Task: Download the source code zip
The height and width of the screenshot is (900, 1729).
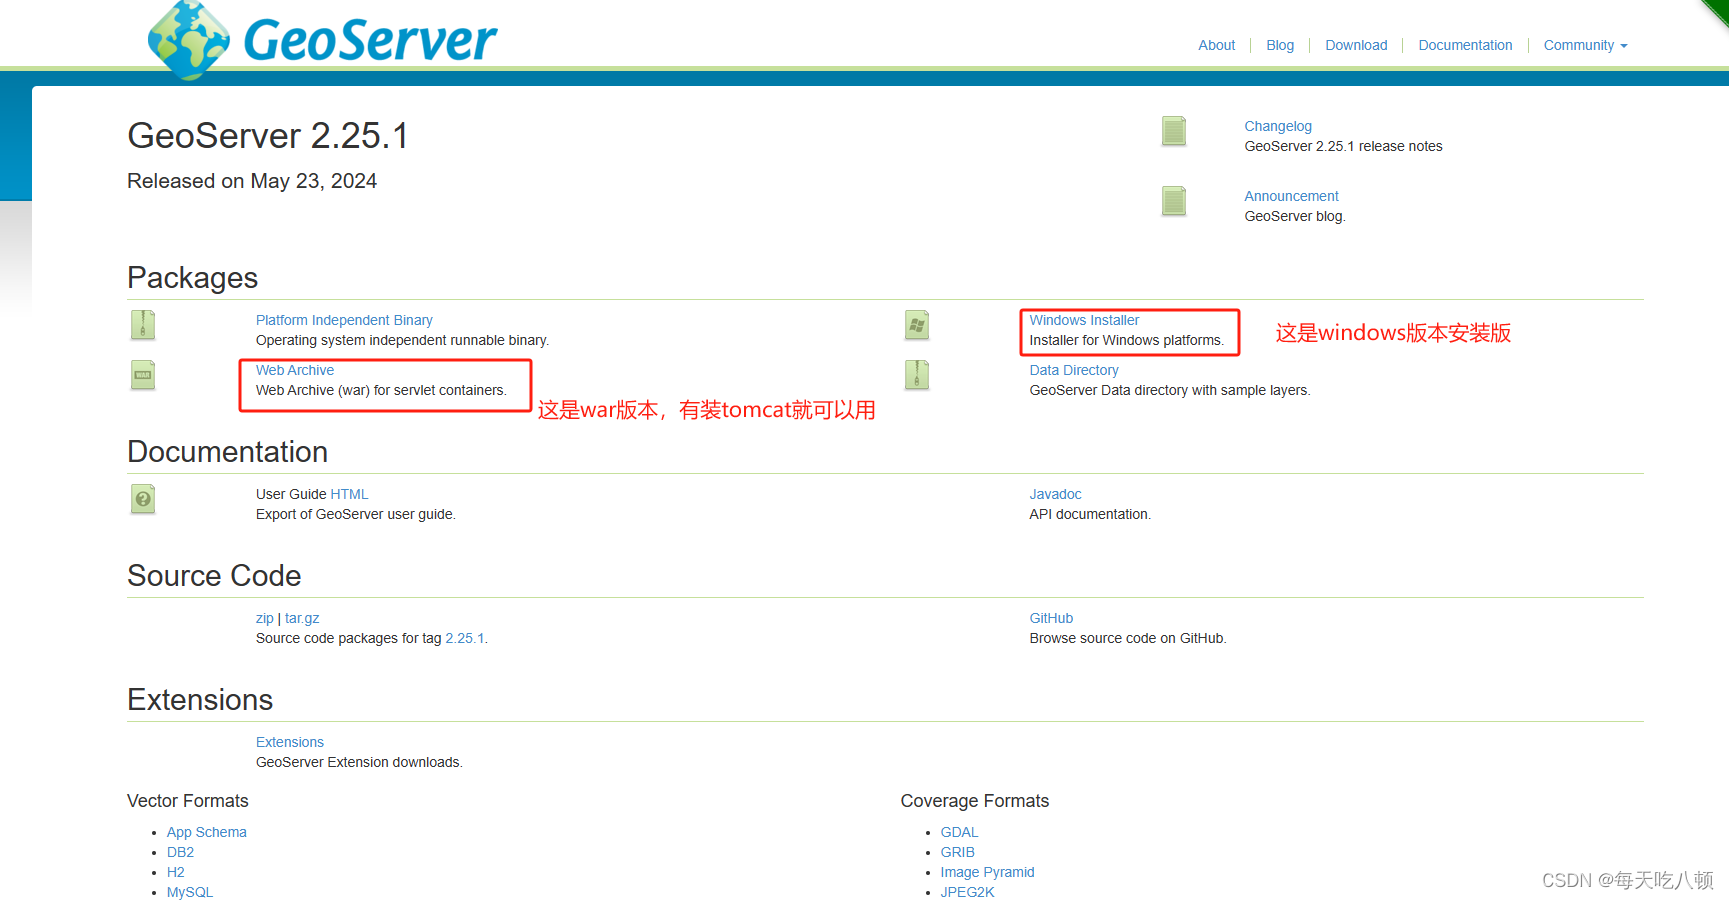Action: (264, 618)
